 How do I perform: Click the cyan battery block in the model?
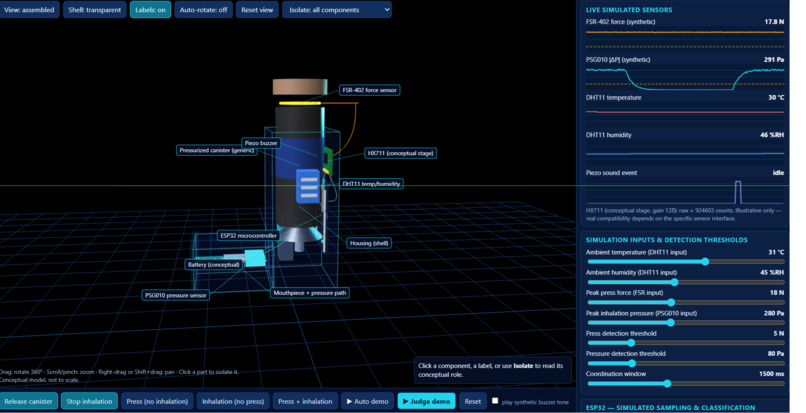[x=255, y=258]
